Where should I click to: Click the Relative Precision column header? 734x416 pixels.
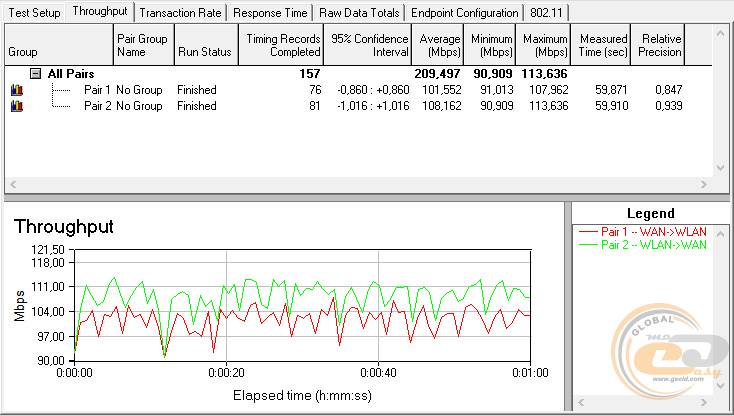[661, 45]
